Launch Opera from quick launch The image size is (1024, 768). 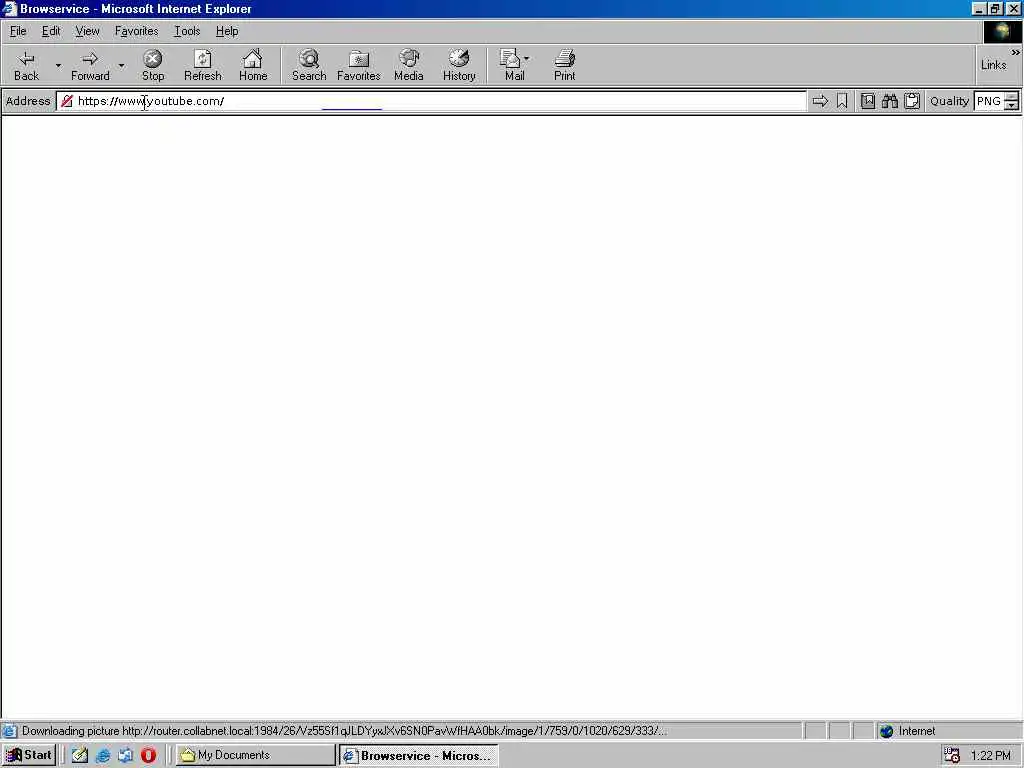click(x=148, y=756)
